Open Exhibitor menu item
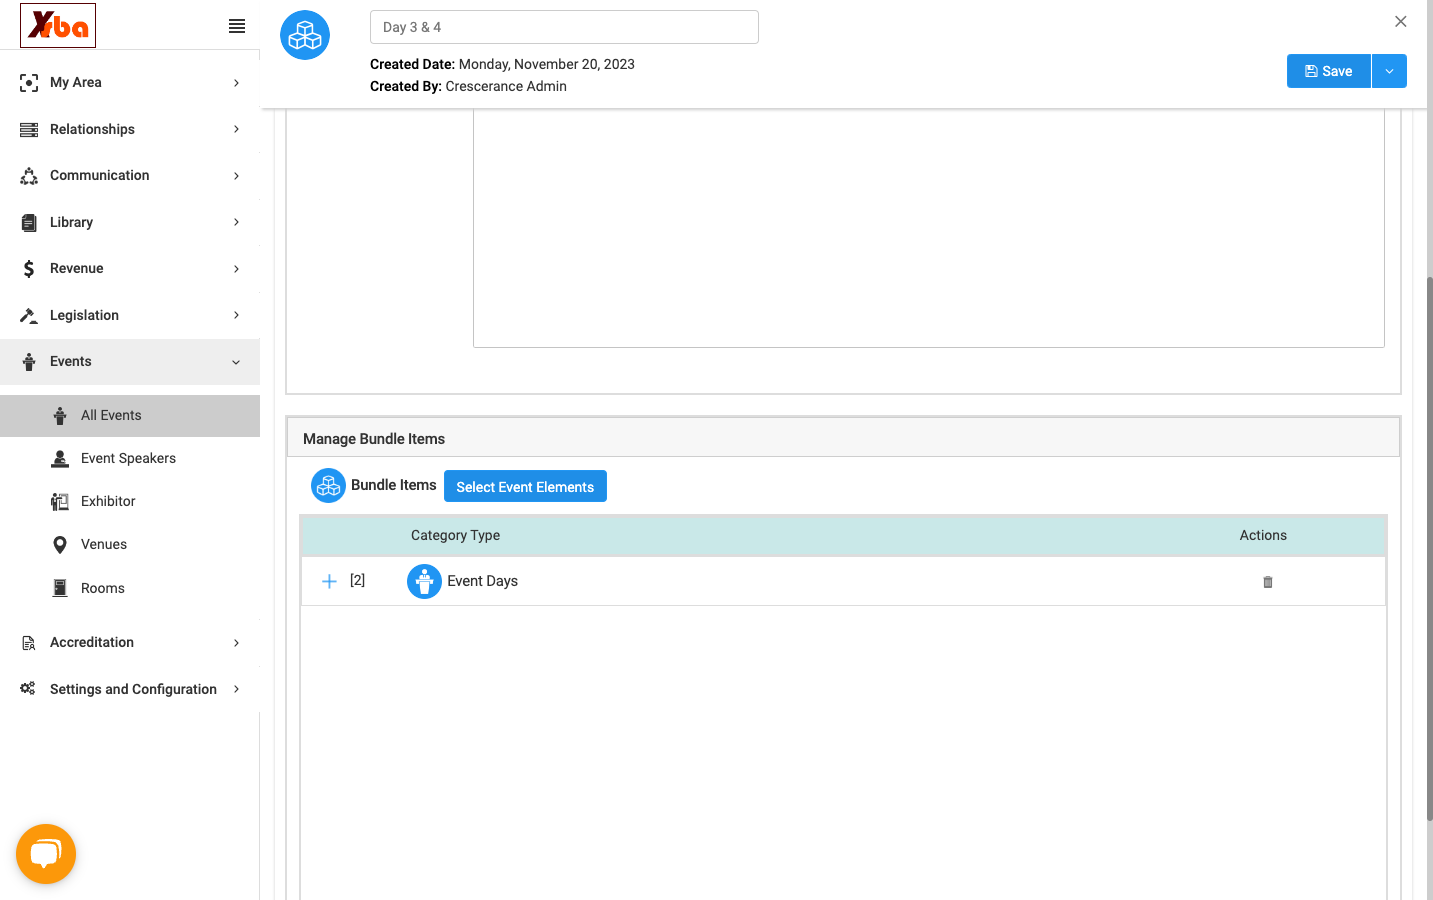 (x=130, y=502)
